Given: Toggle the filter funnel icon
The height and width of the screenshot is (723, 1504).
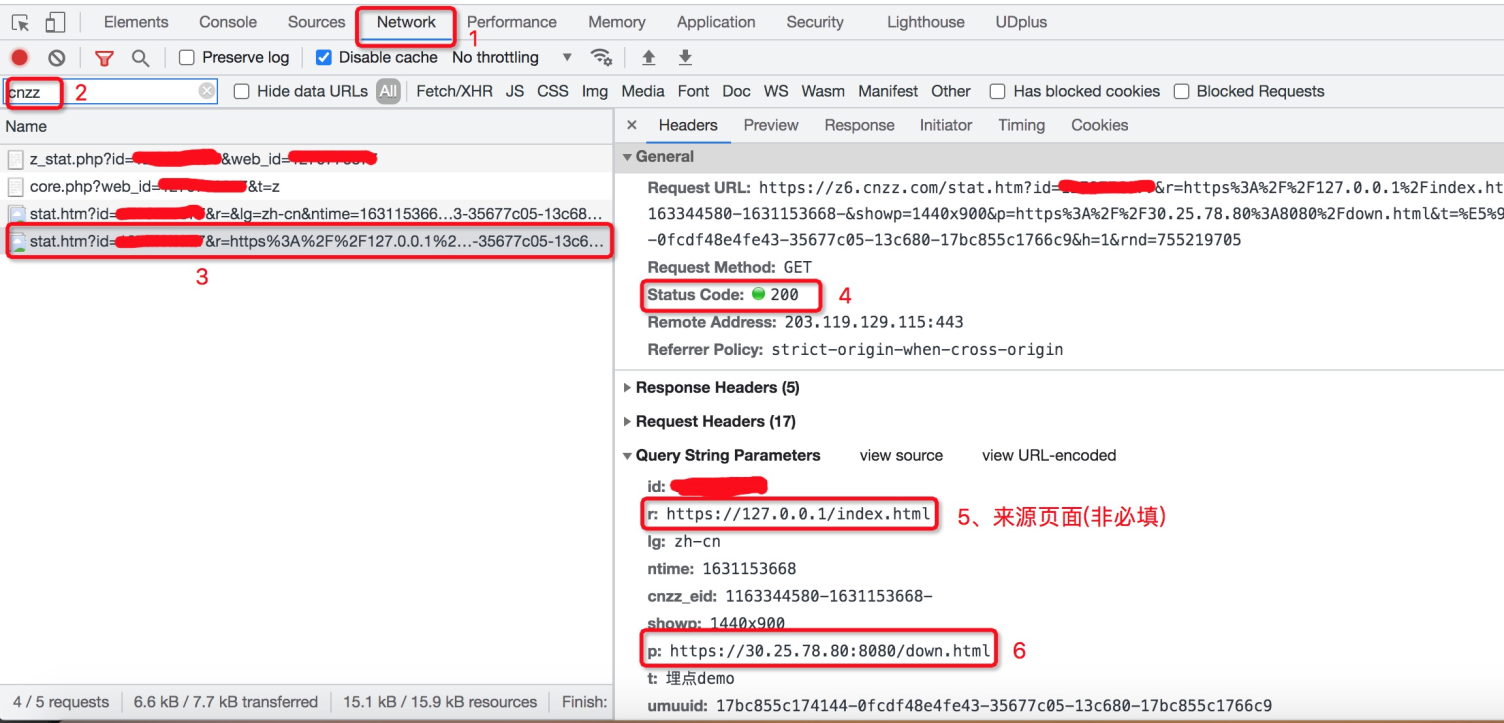Looking at the screenshot, I should 104,58.
